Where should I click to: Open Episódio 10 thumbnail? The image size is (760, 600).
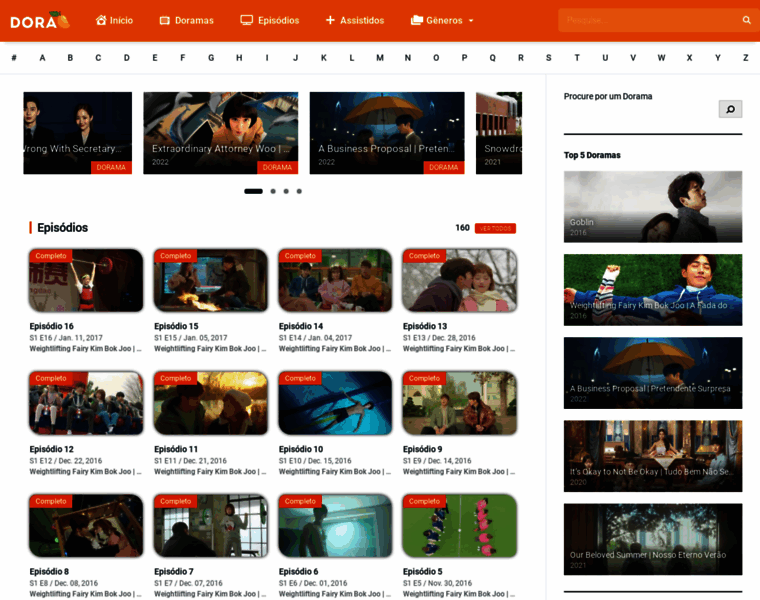click(x=335, y=403)
